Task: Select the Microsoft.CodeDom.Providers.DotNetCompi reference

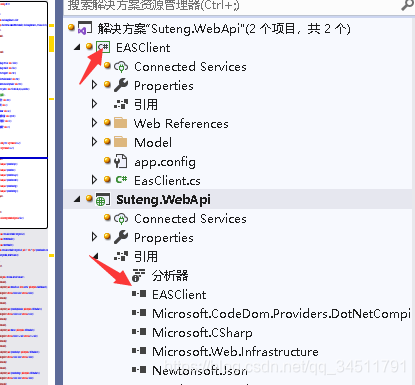Action: point(281,314)
